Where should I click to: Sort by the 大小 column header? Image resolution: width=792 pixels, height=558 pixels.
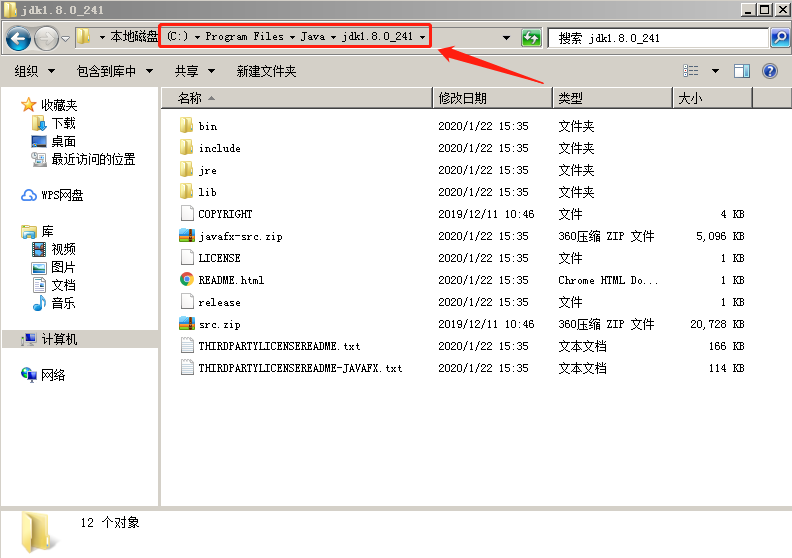click(x=713, y=98)
